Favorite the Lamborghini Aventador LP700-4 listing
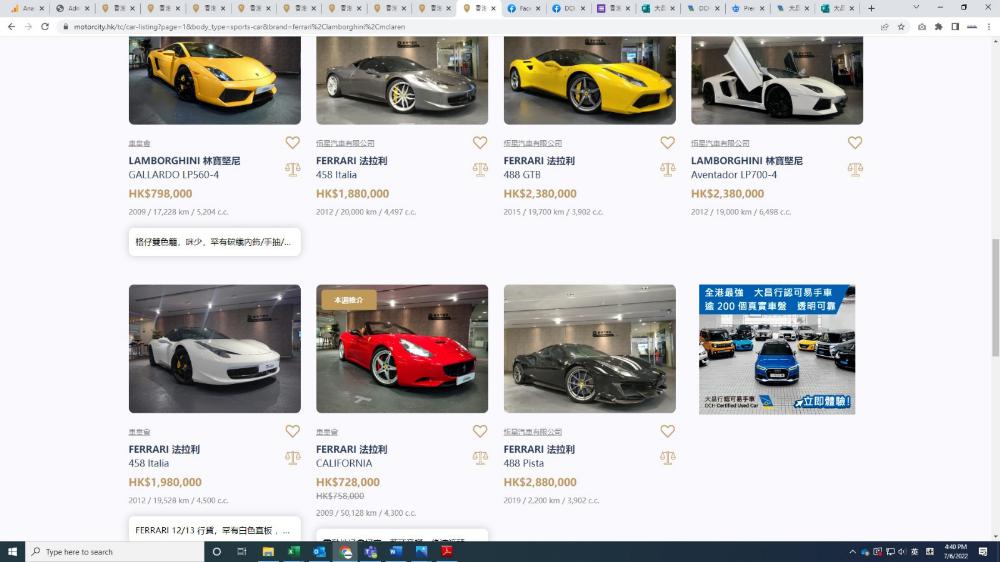 pyautogui.click(x=855, y=143)
